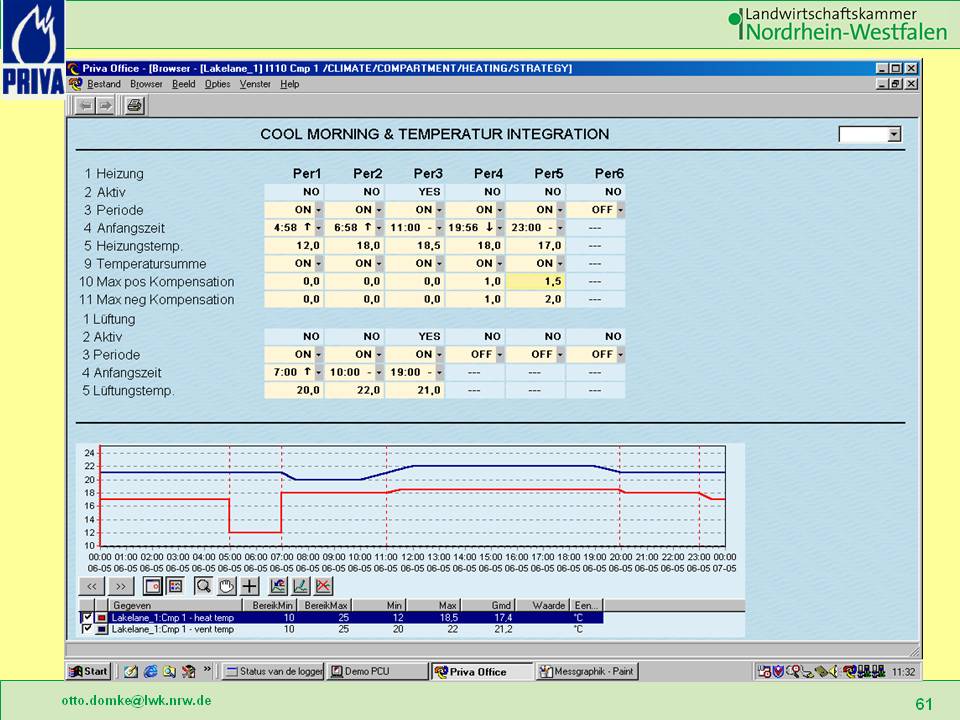Click the red color swatch for heat temp
The image size is (960, 720).
tap(101, 618)
